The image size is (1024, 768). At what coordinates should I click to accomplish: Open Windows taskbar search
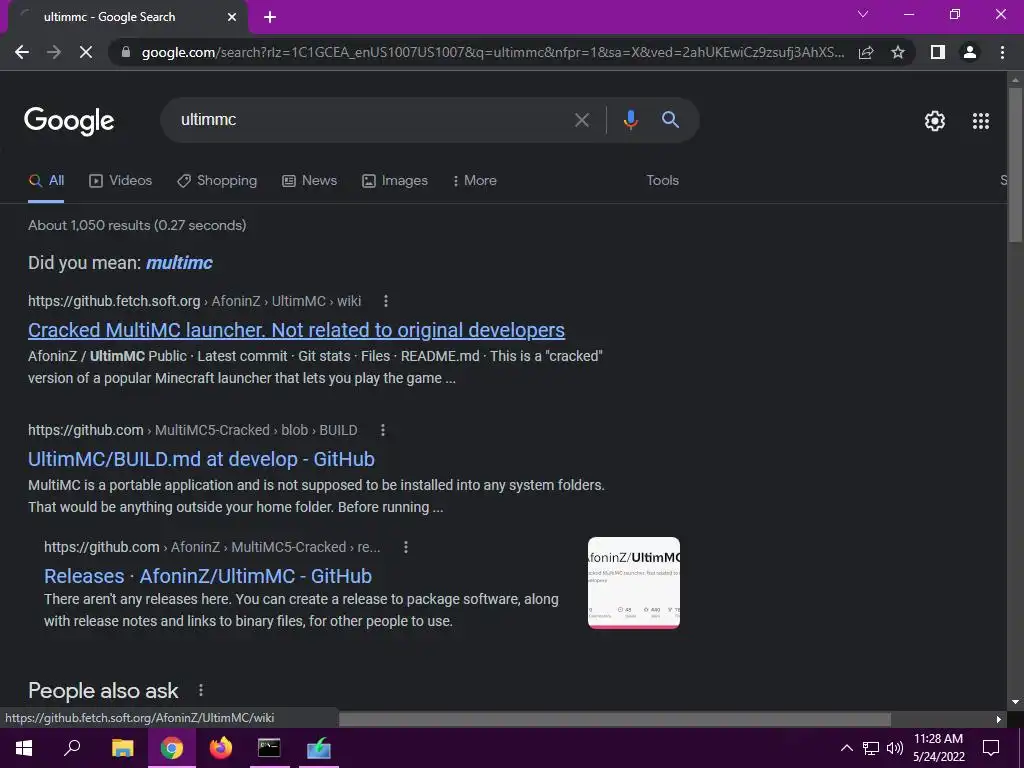72,748
